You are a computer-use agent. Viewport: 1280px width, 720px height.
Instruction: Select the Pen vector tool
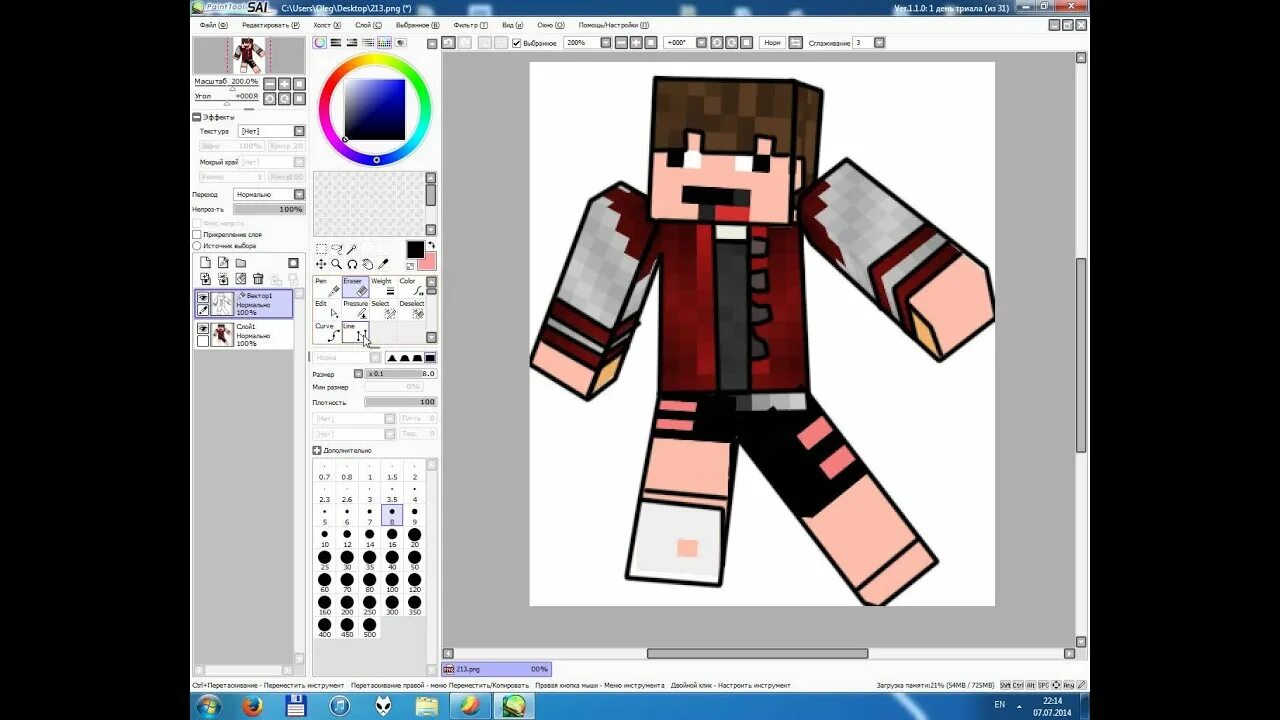[x=327, y=287]
